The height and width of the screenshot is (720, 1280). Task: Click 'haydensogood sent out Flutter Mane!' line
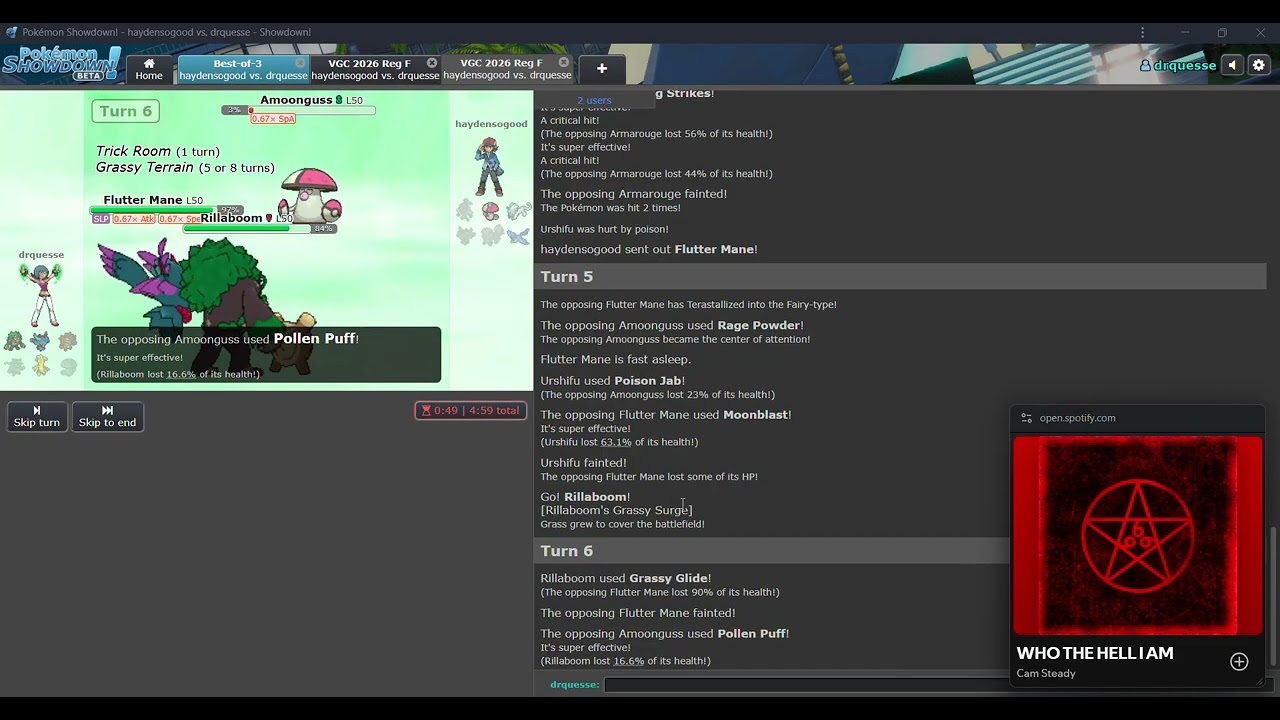(x=649, y=249)
